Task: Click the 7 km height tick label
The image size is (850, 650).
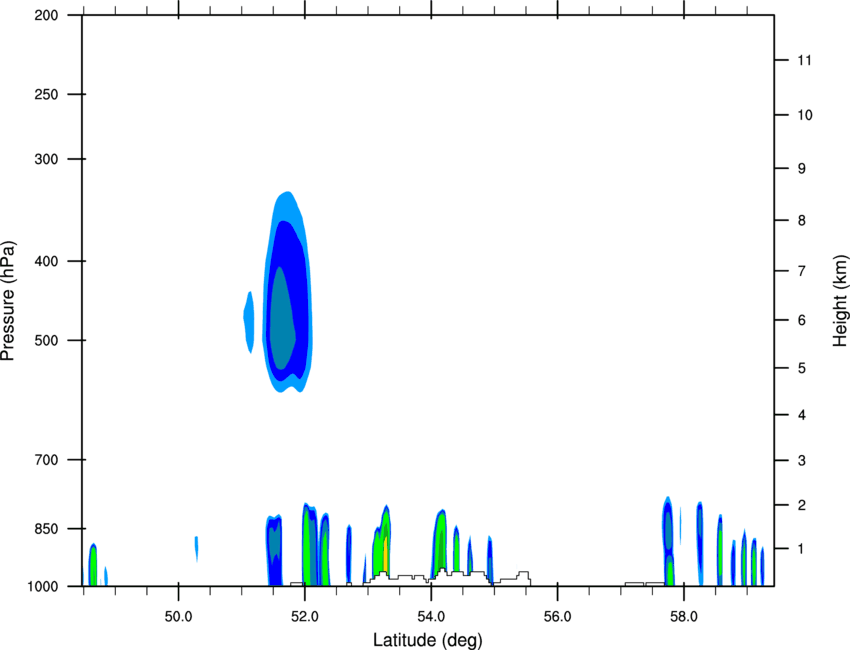Action: click(801, 271)
